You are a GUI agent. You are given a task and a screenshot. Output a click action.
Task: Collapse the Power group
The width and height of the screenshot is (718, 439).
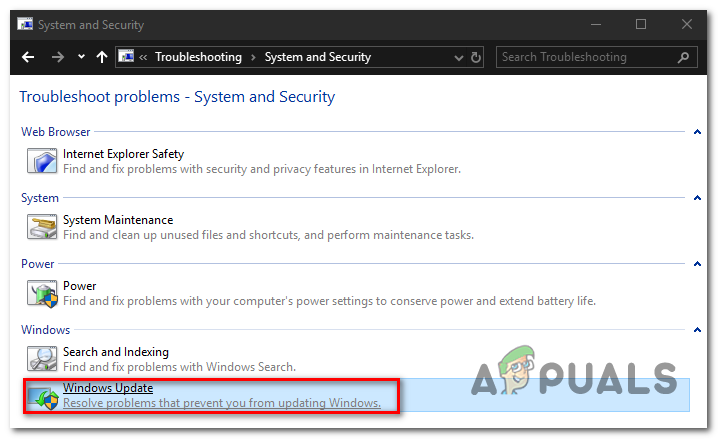(x=696, y=264)
